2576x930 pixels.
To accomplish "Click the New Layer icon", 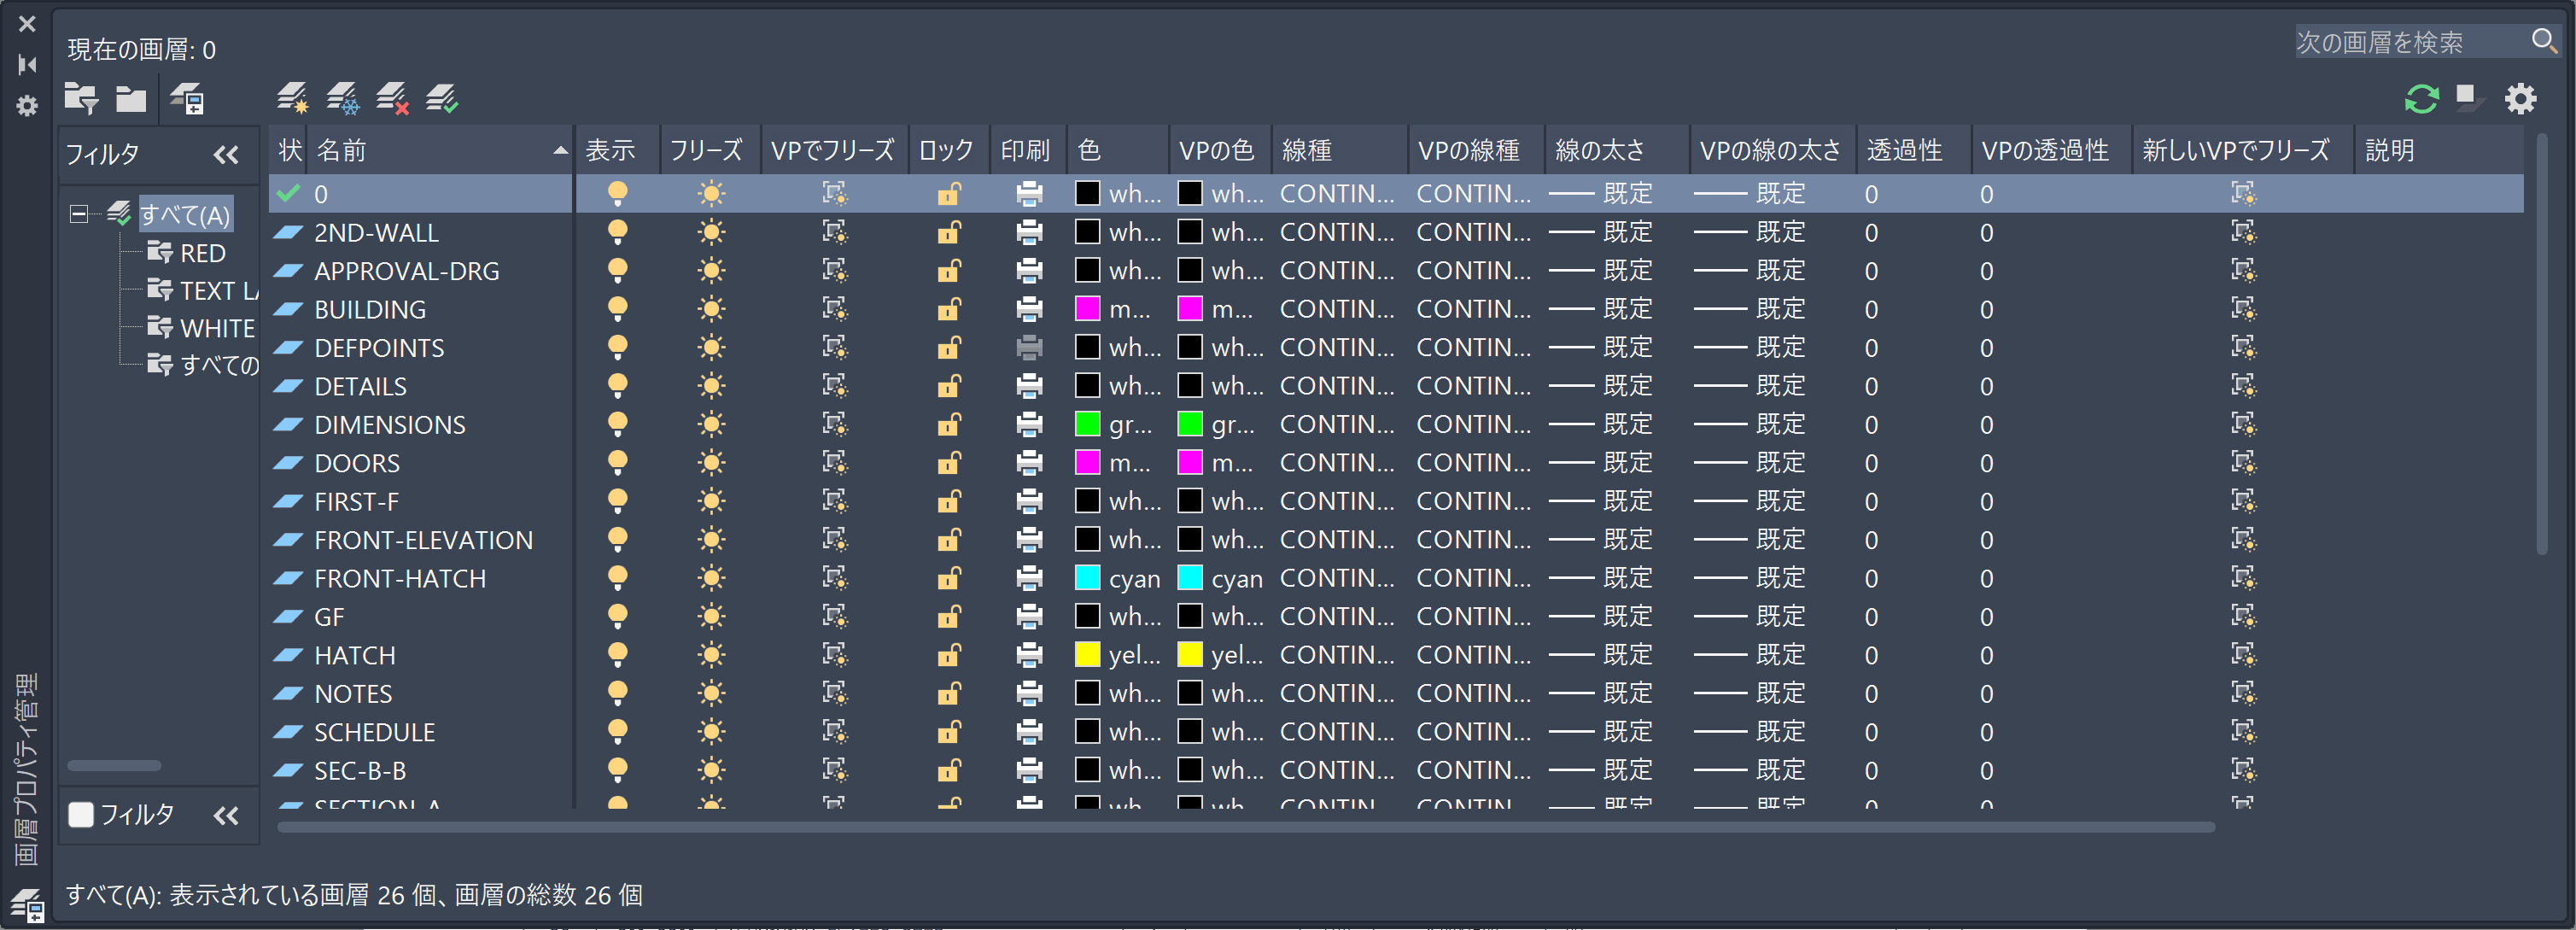I will (x=292, y=98).
